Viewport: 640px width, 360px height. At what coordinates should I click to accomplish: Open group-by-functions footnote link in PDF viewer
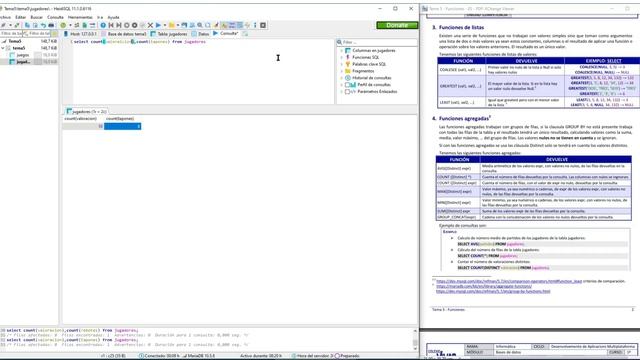(x=493, y=291)
